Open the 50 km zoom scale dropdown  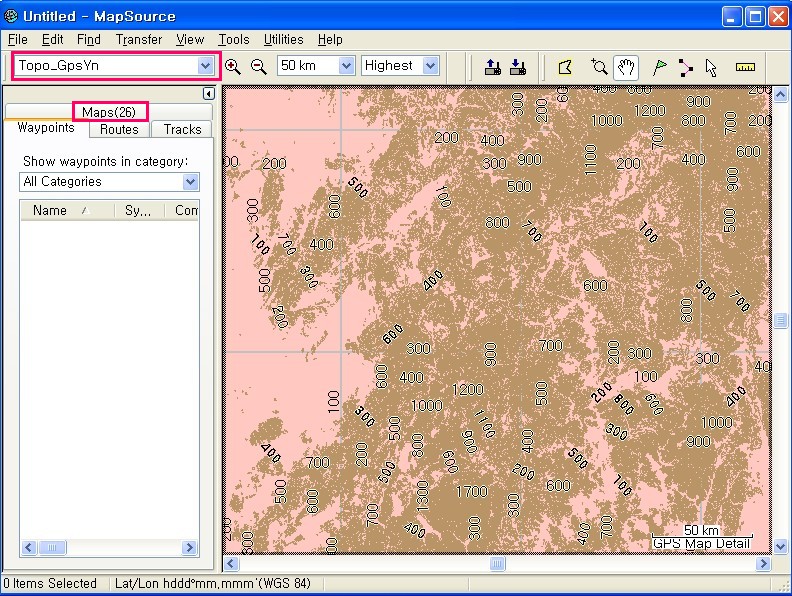pyautogui.click(x=346, y=66)
